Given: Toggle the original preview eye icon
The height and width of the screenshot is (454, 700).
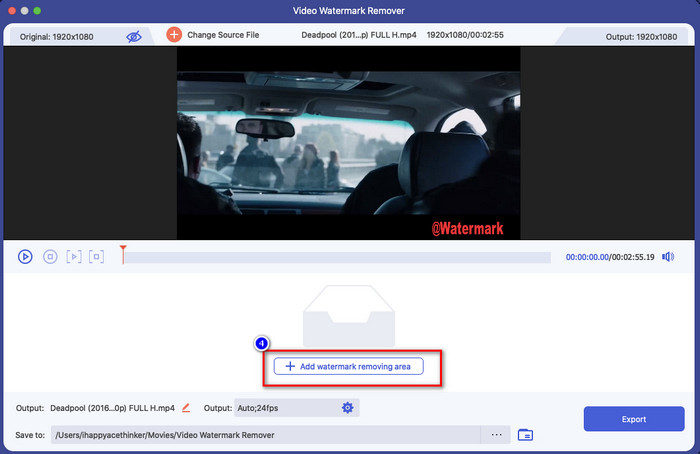Looking at the screenshot, I should point(133,37).
